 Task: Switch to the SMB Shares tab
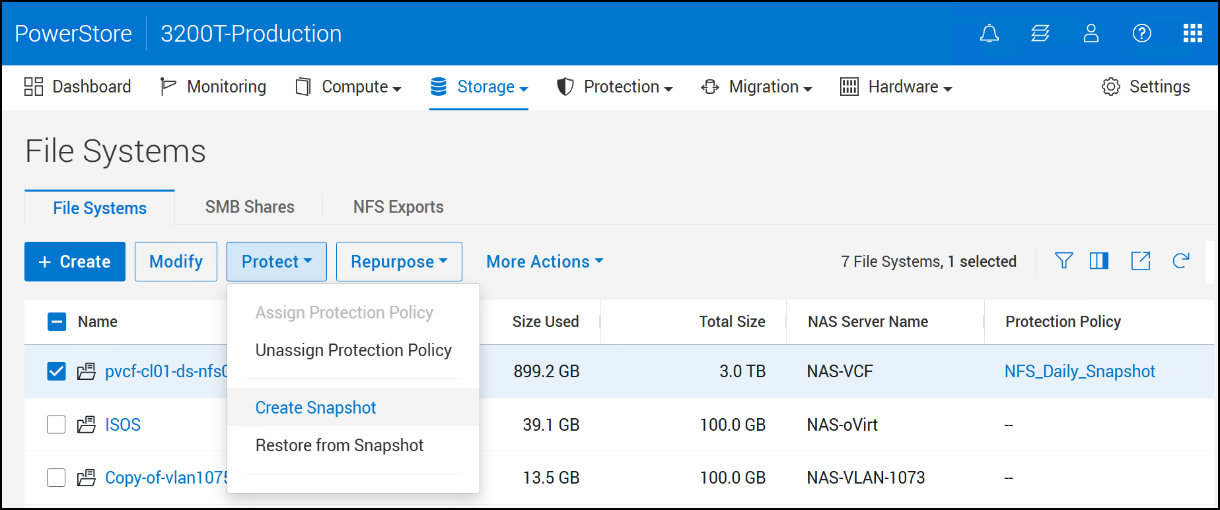(250, 207)
